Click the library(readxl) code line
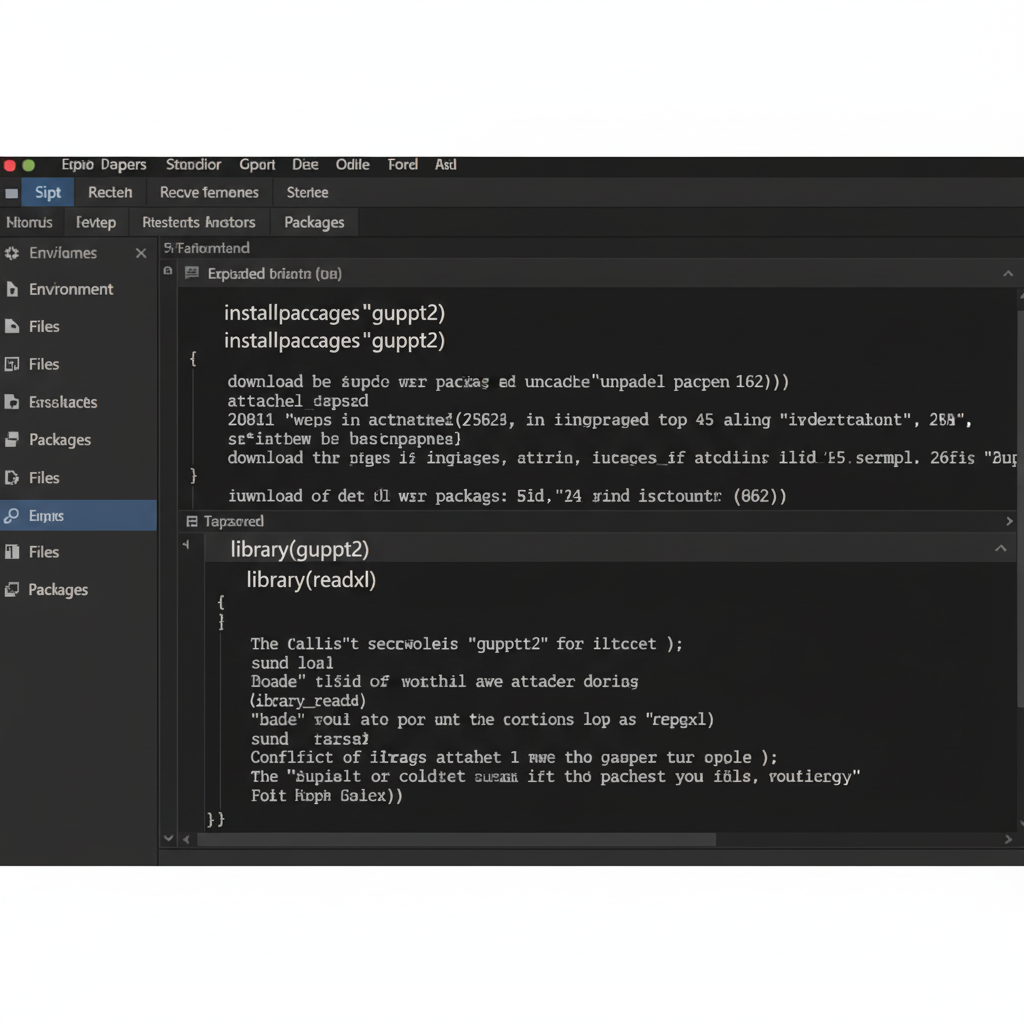This screenshot has width=1024, height=1024. pos(311,580)
